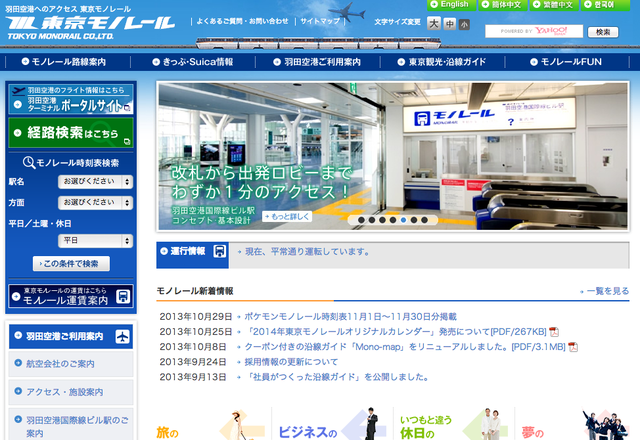Click the slideshow station image
Screen dimensions: 640x440
point(393,156)
